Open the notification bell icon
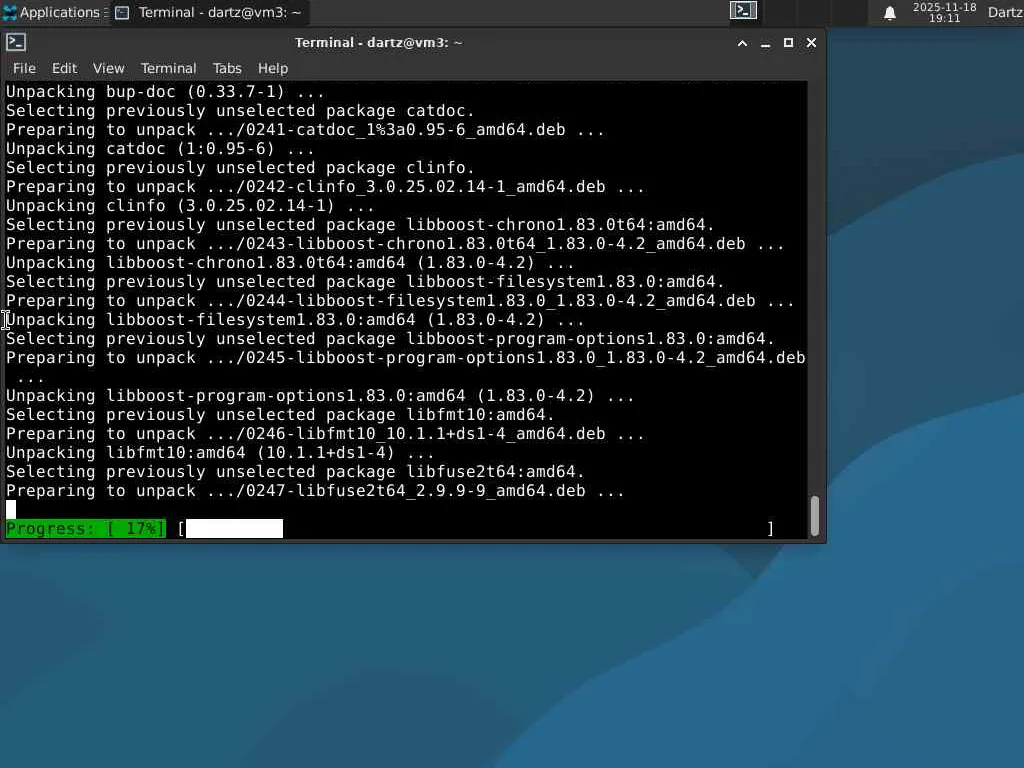Image resolution: width=1024 pixels, height=768 pixels. click(x=889, y=13)
